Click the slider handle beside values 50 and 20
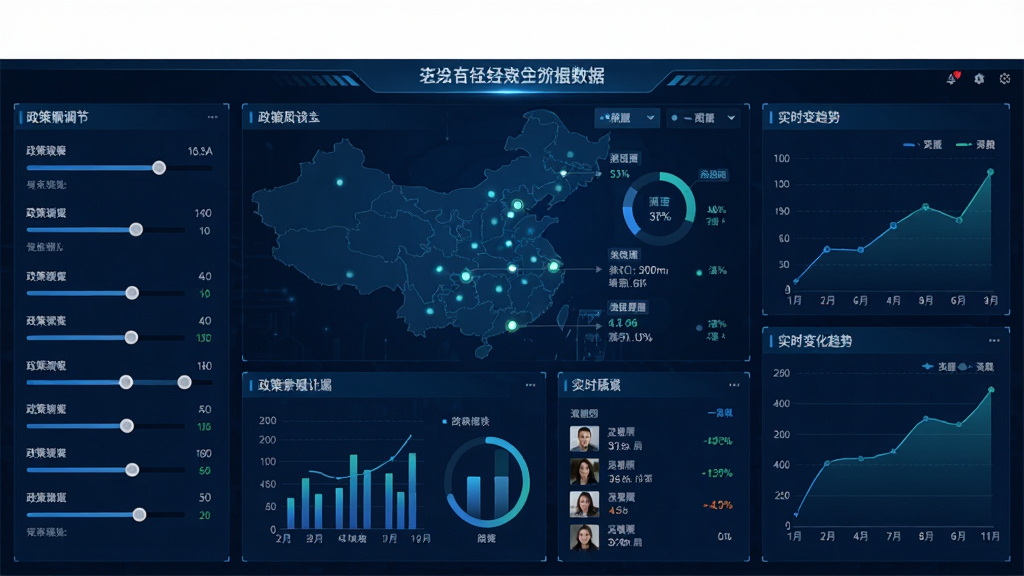1024x576 pixels. (x=139, y=515)
